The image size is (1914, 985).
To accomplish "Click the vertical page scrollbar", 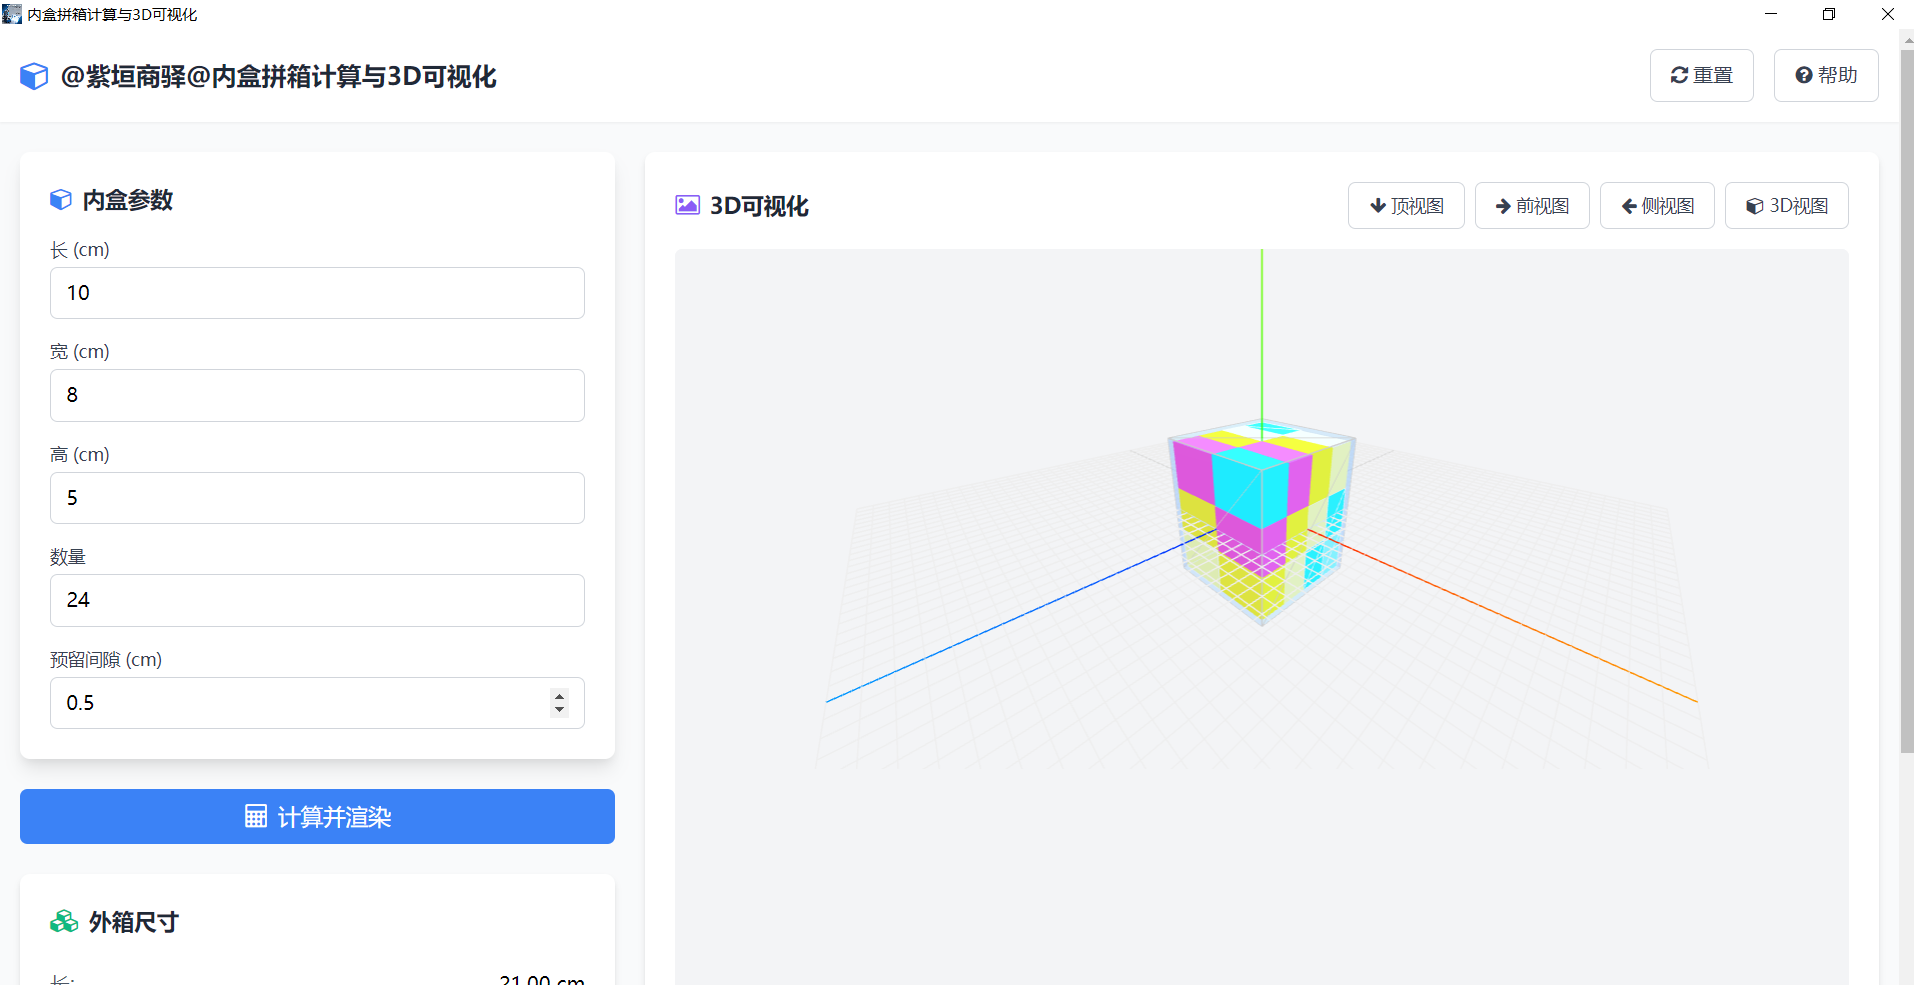I will pos(1906,400).
